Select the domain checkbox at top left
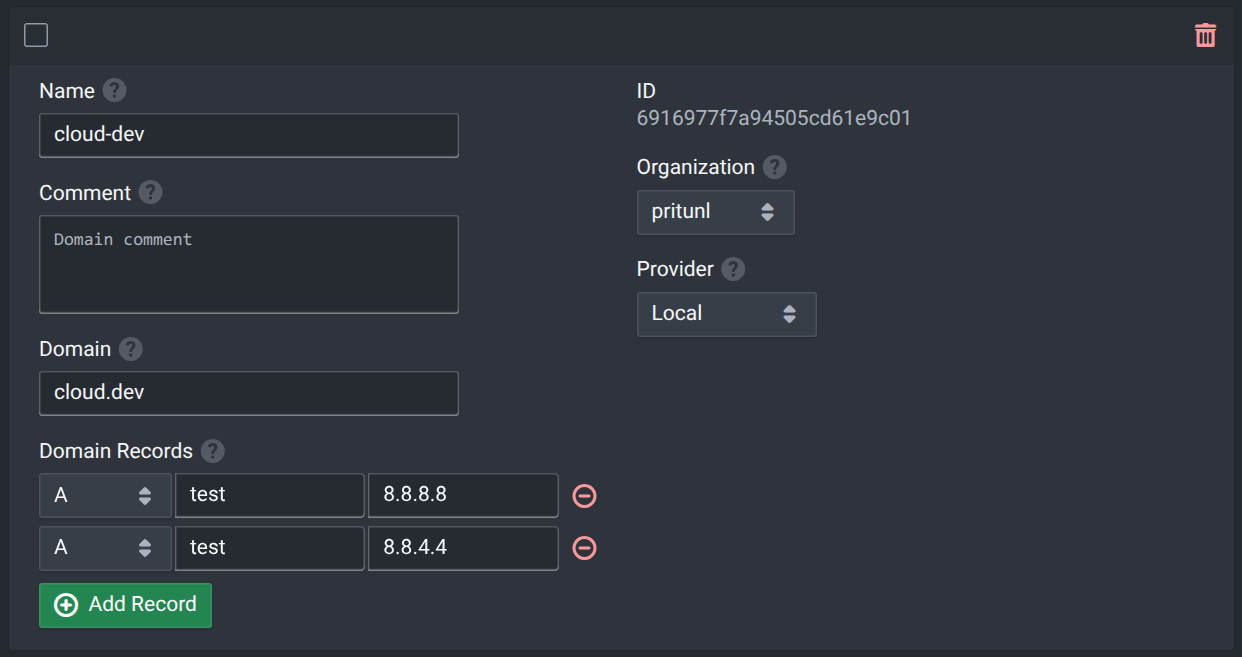Viewport: 1242px width, 657px height. pyautogui.click(x=36, y=36)
